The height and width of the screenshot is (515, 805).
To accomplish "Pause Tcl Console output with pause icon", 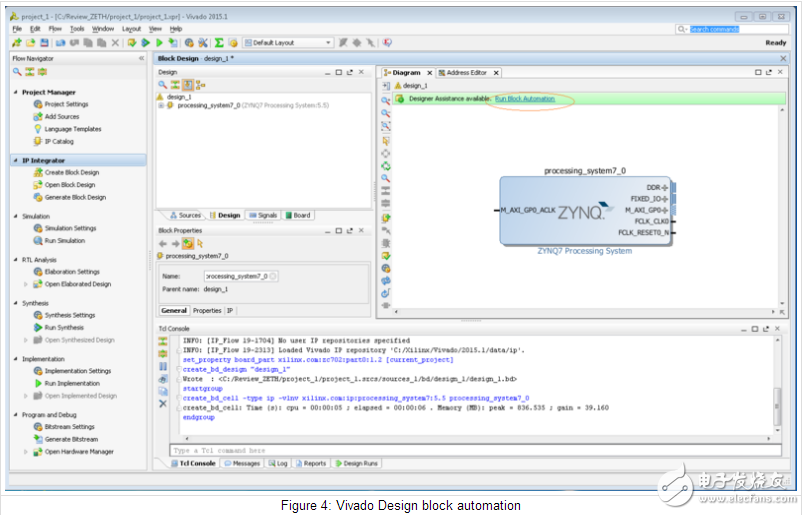I will [x=163, y=366].
